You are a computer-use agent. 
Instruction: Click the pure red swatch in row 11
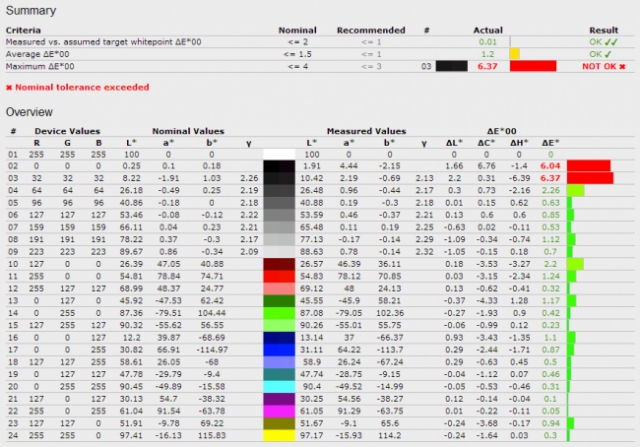click(x=284, y=275)
